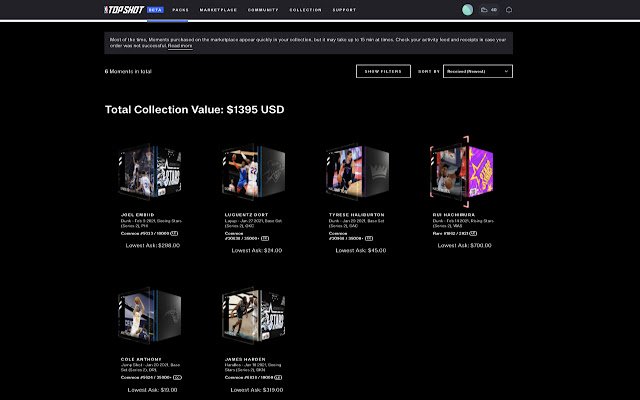
Task: Open the Community menu
Action: (x=263, y=10)
